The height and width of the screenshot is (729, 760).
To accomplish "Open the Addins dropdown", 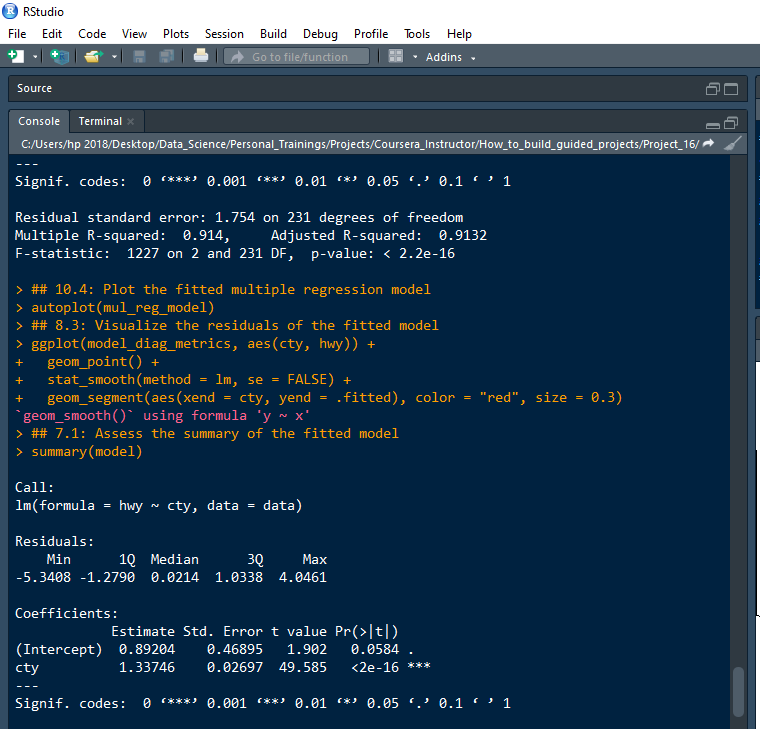I will click(x=450, y=57).
